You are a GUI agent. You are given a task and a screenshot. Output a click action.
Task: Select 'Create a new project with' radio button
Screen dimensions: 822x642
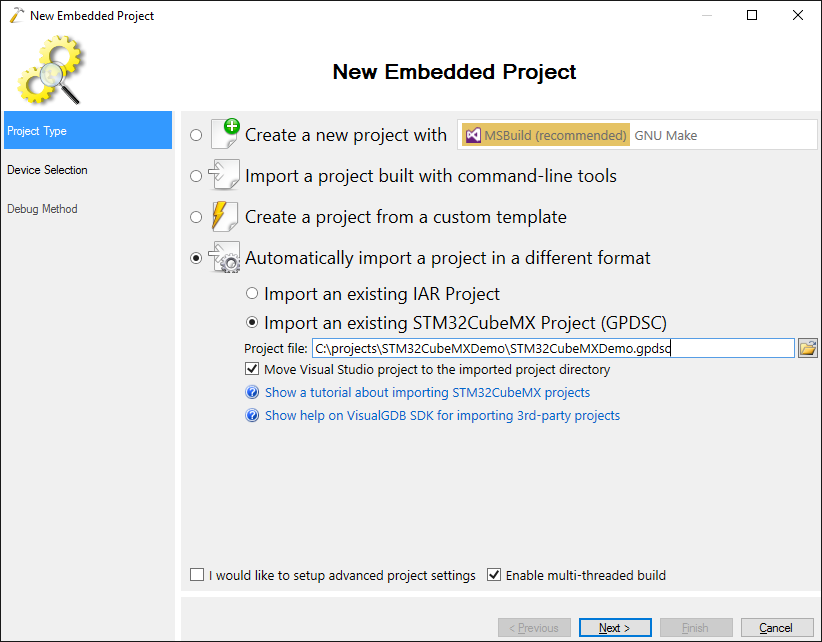click(x=196, y=135)
